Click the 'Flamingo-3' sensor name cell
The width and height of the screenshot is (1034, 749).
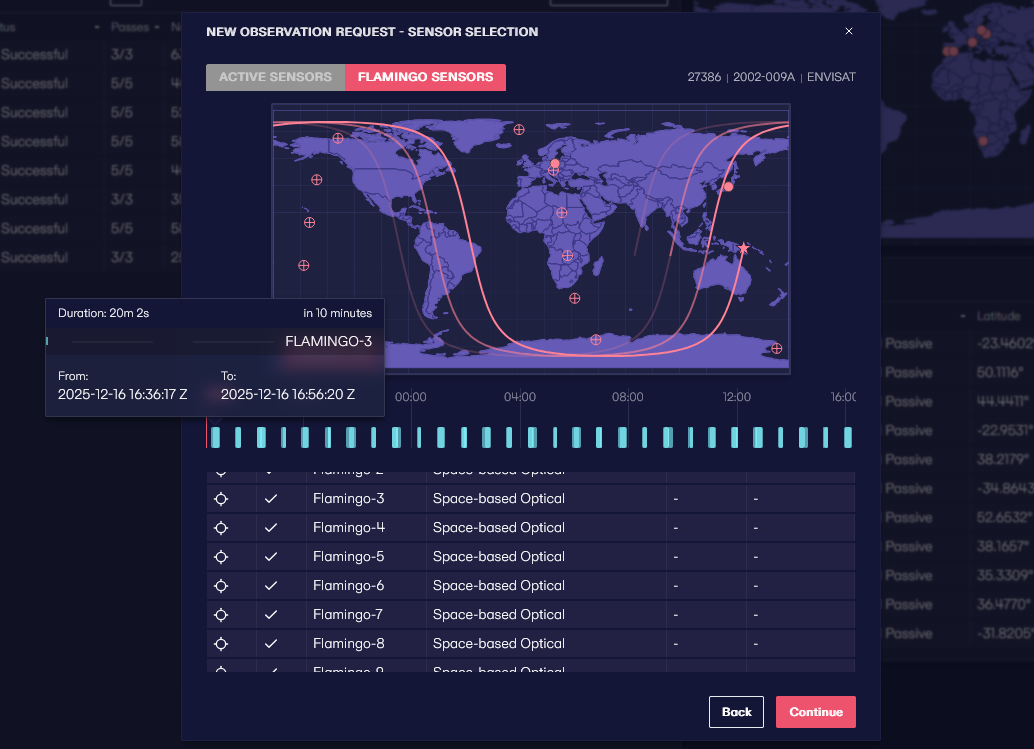coord(366,499)
